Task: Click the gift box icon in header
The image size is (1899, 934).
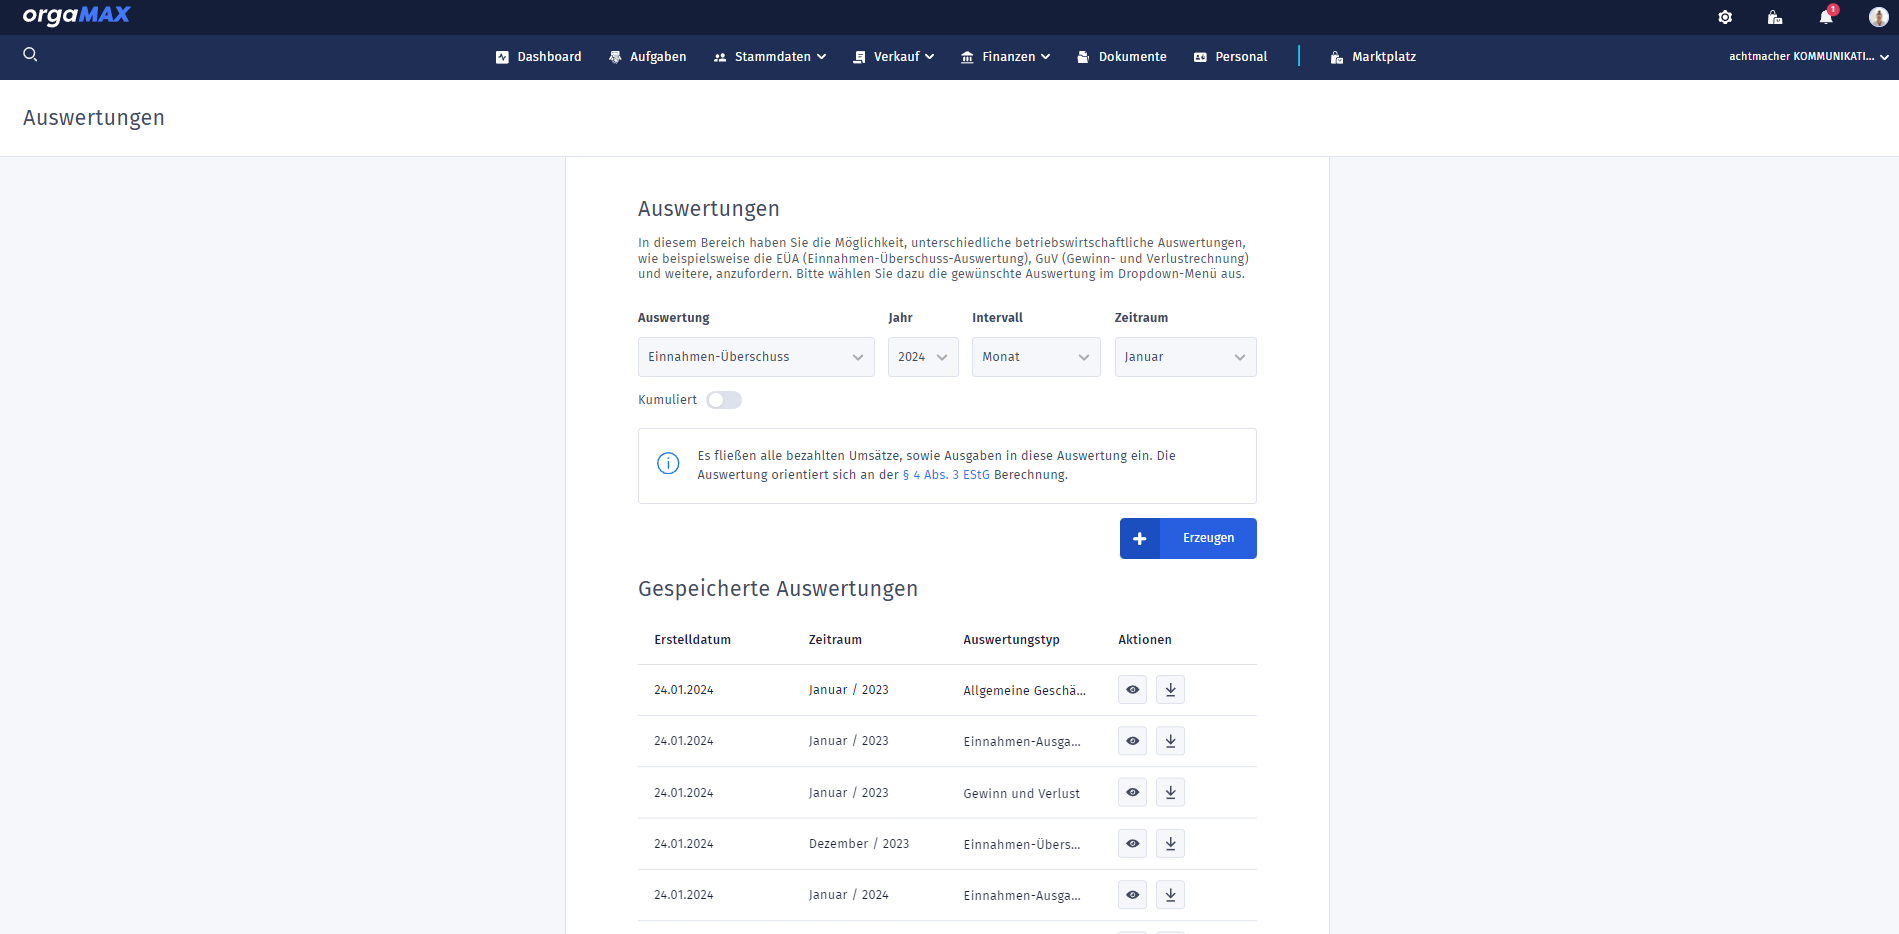Action: 1775,17
